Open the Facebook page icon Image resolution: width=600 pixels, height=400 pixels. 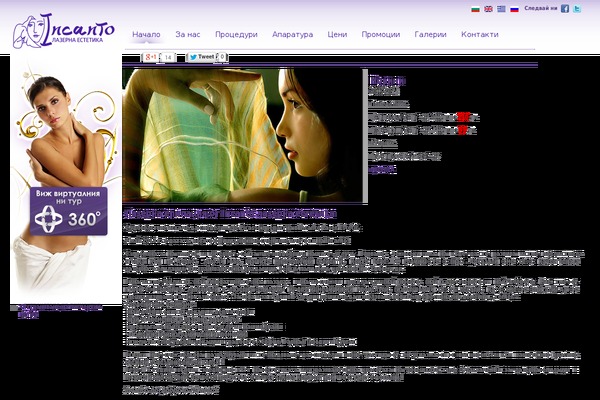point(565,8)
